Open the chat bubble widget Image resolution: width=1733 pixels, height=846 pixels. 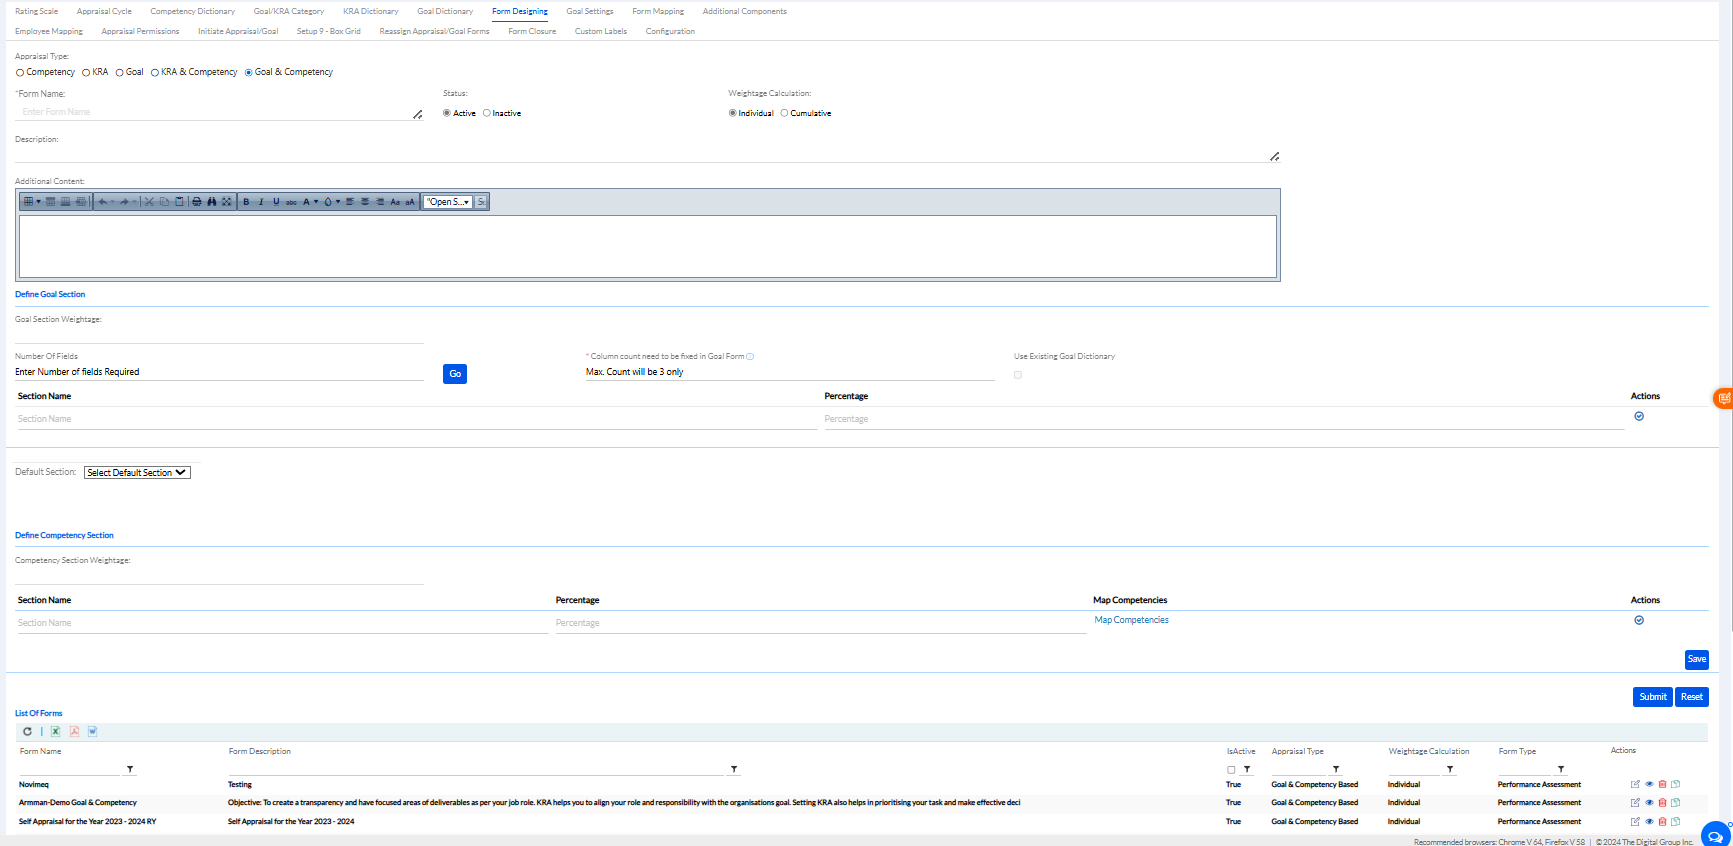(1714, 836)
